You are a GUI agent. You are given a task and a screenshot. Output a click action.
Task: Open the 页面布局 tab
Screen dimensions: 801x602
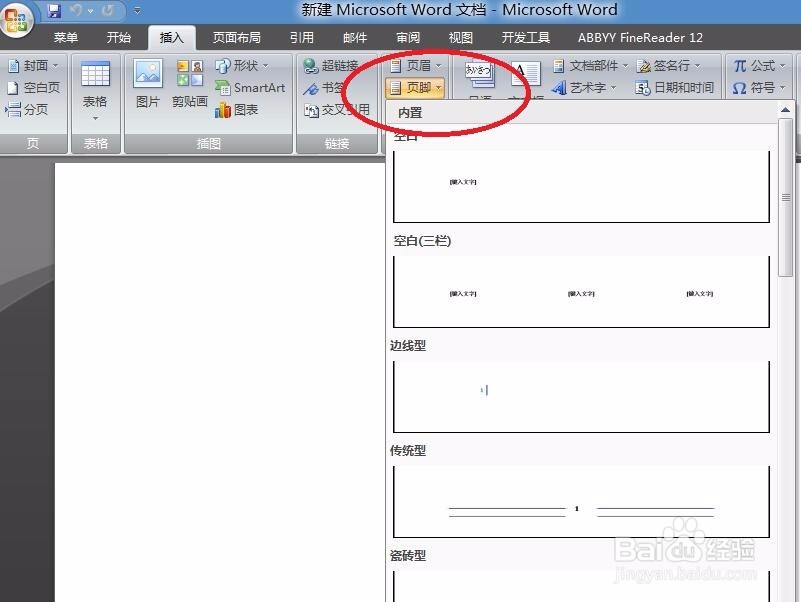[x=237, y=37]
